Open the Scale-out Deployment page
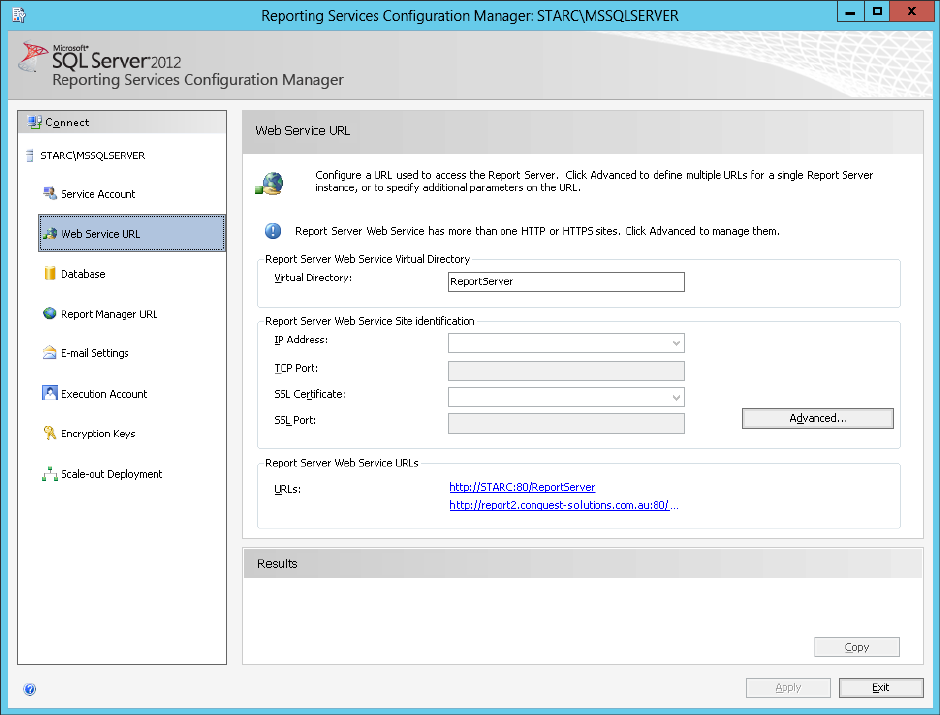This screenshot has width=940, height=715. point(112,474)
